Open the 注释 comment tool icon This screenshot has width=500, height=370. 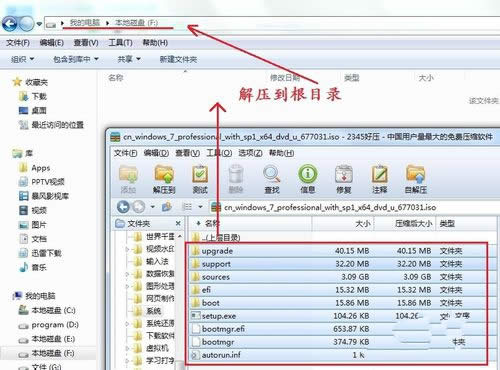point(380,179)
